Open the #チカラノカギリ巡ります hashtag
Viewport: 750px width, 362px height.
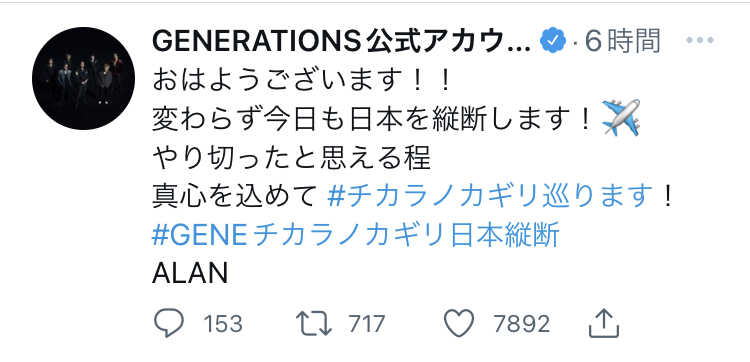490,196
